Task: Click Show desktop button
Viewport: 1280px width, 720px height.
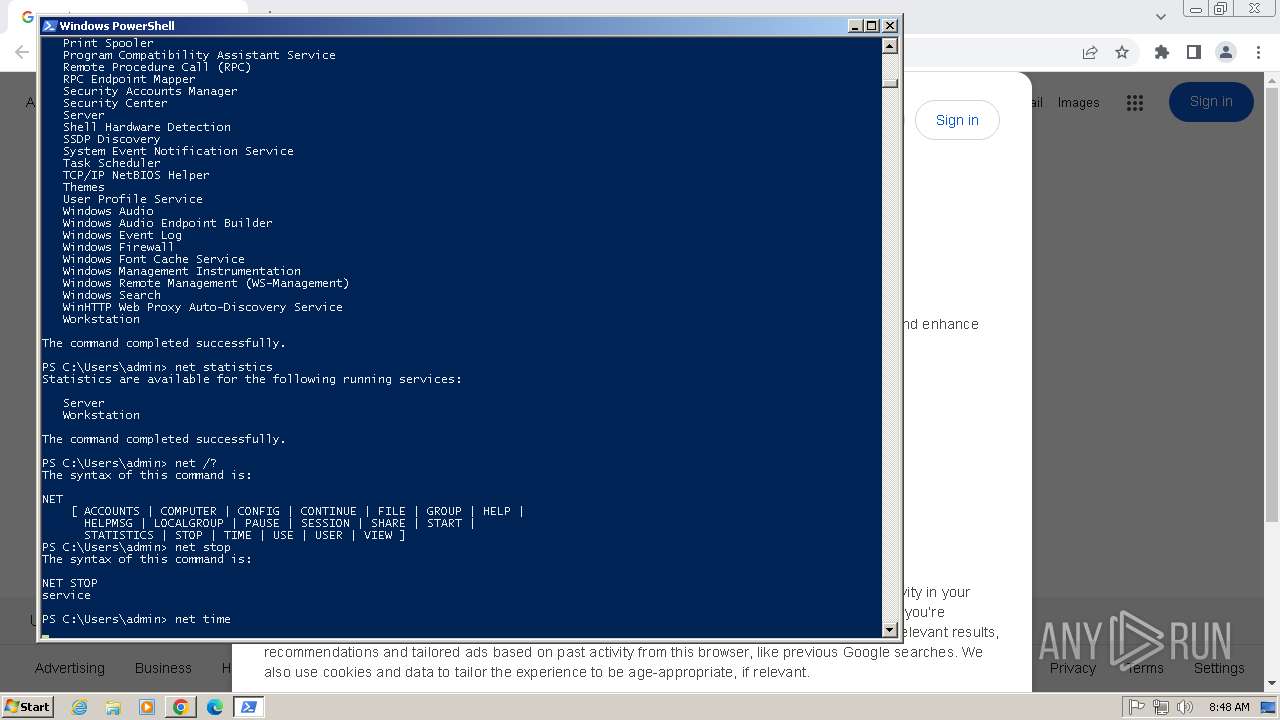Action: coord(1269,707)
